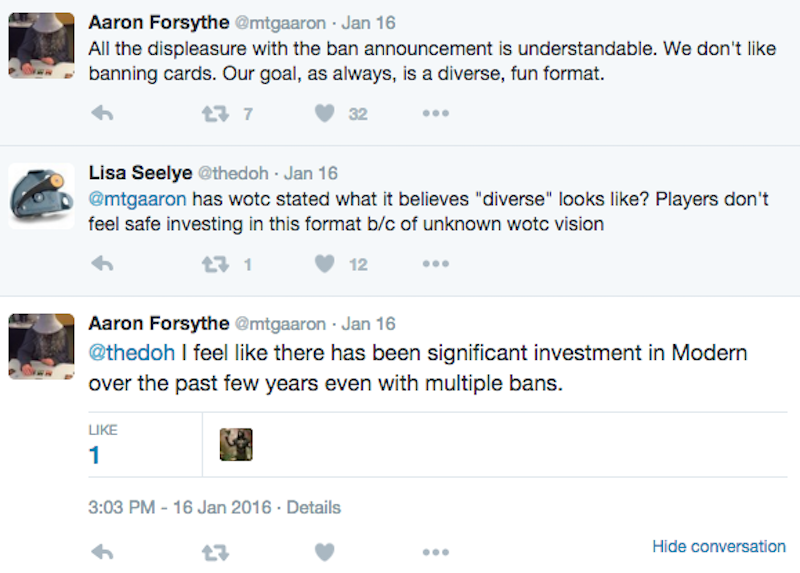The height and width of the screenshot is (573, 800).
Task: Open more options on first tweet
Action: [x=436, y=113]
